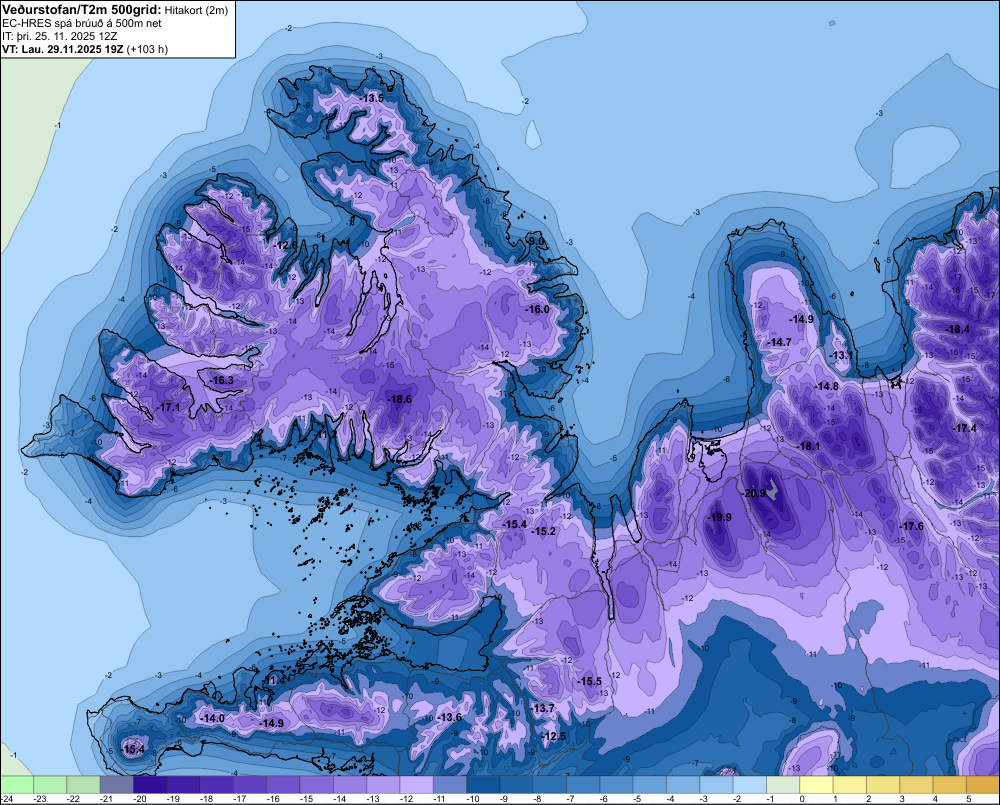This screenshot has height=805, width=1000.
Task: Click the -18.4 temperature label
Action: (x=958, y=329)
